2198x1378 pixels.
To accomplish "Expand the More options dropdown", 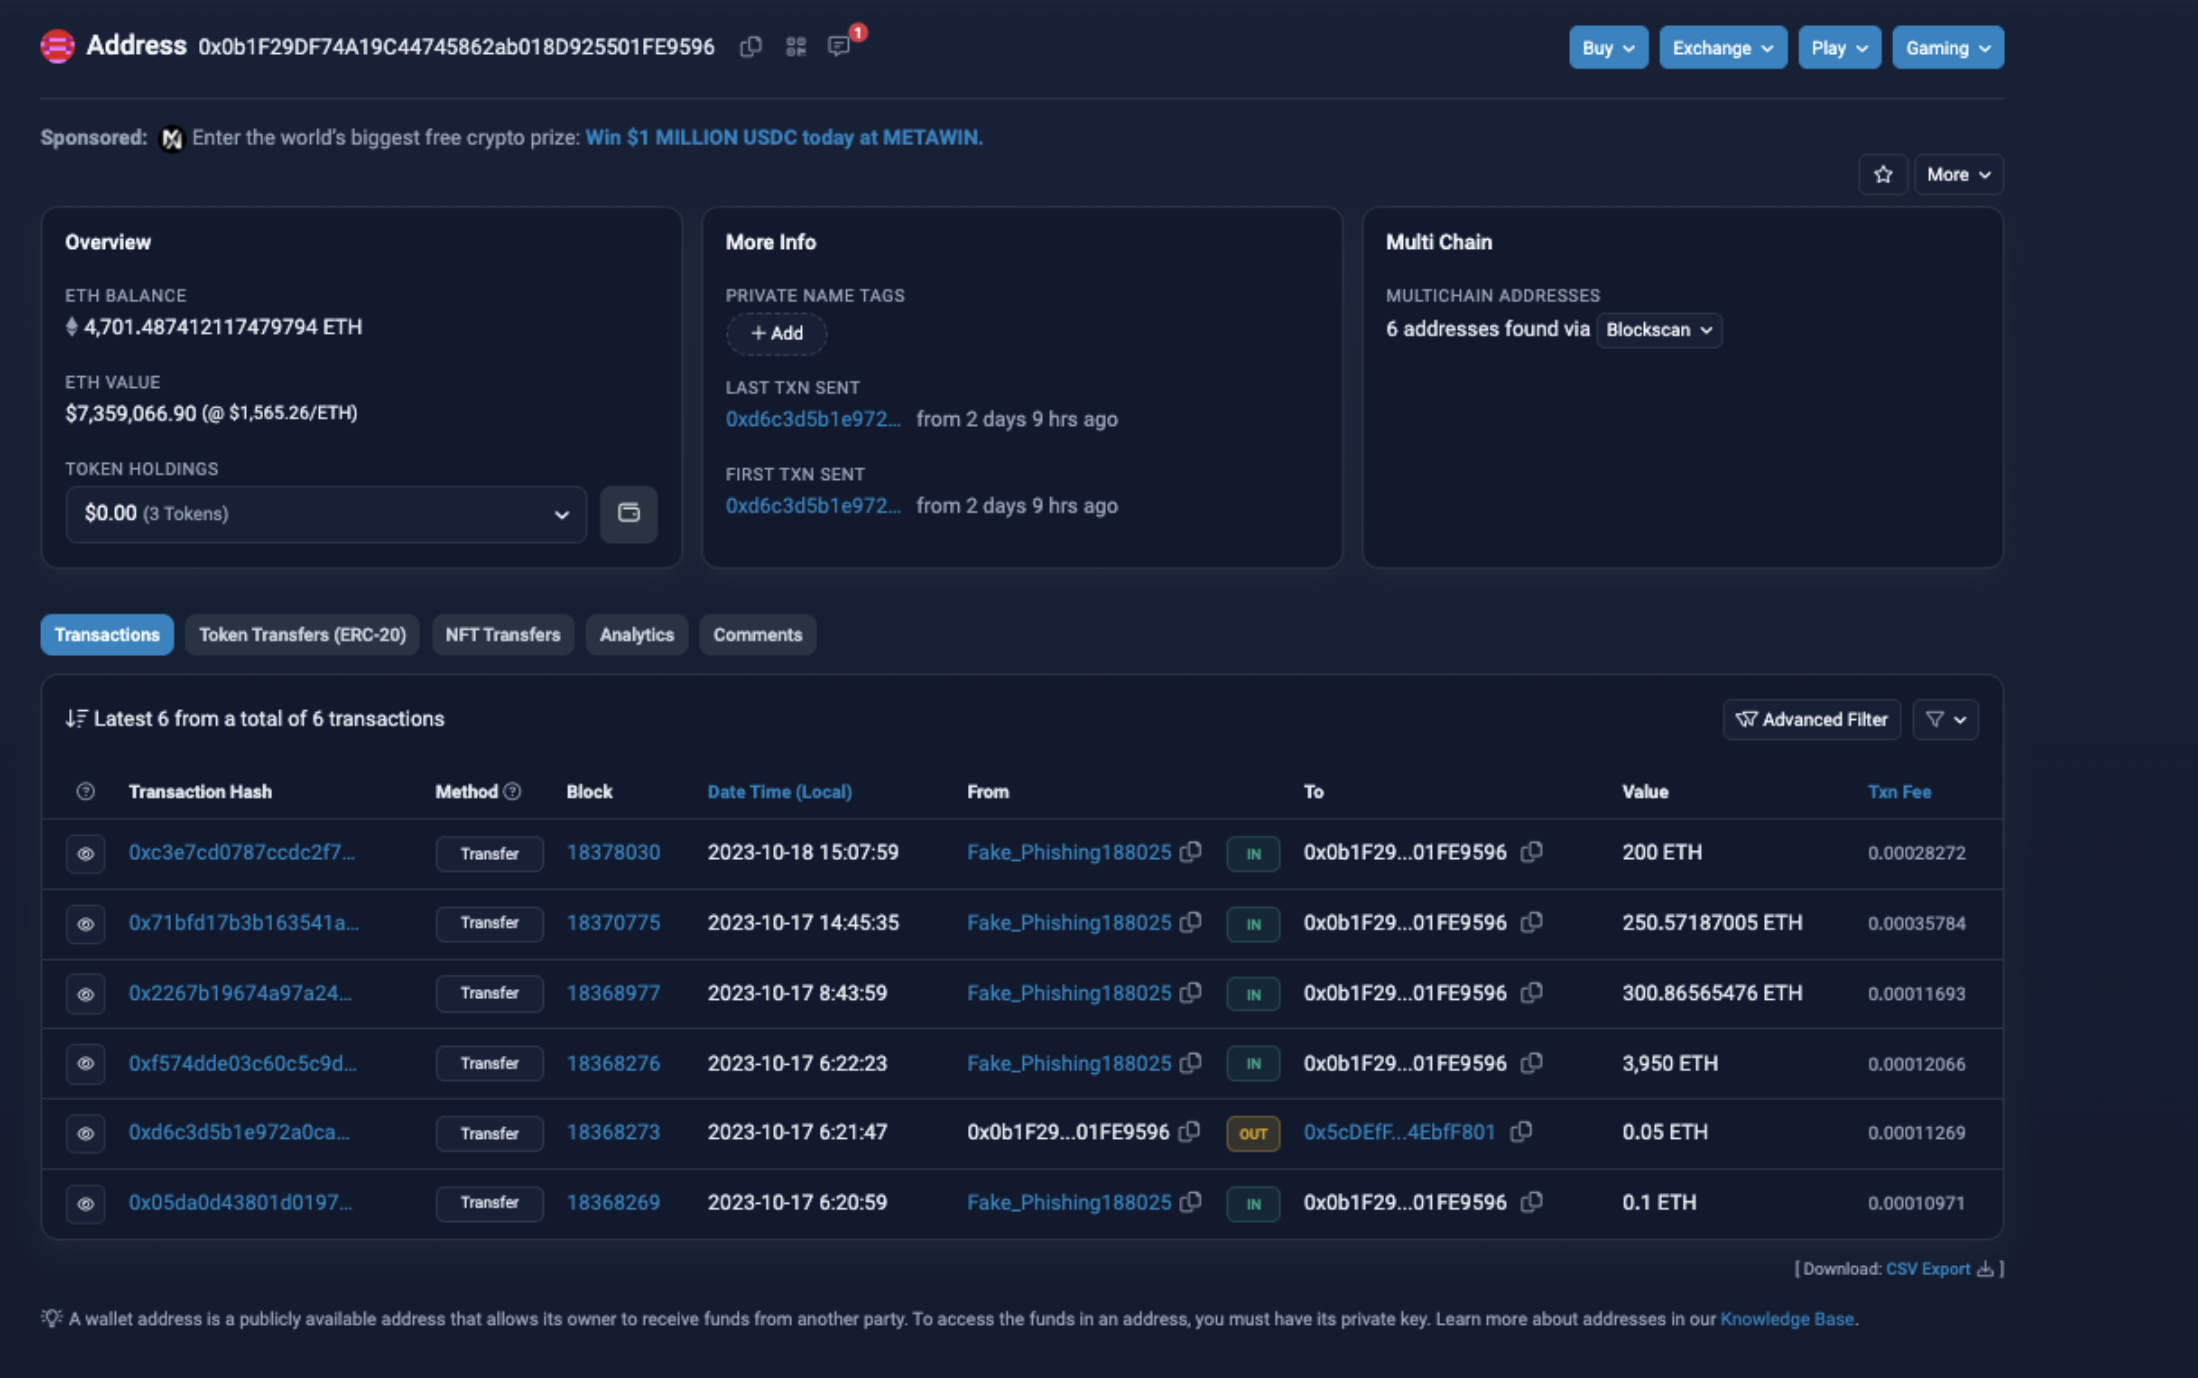I will [x=1959, y=174].
